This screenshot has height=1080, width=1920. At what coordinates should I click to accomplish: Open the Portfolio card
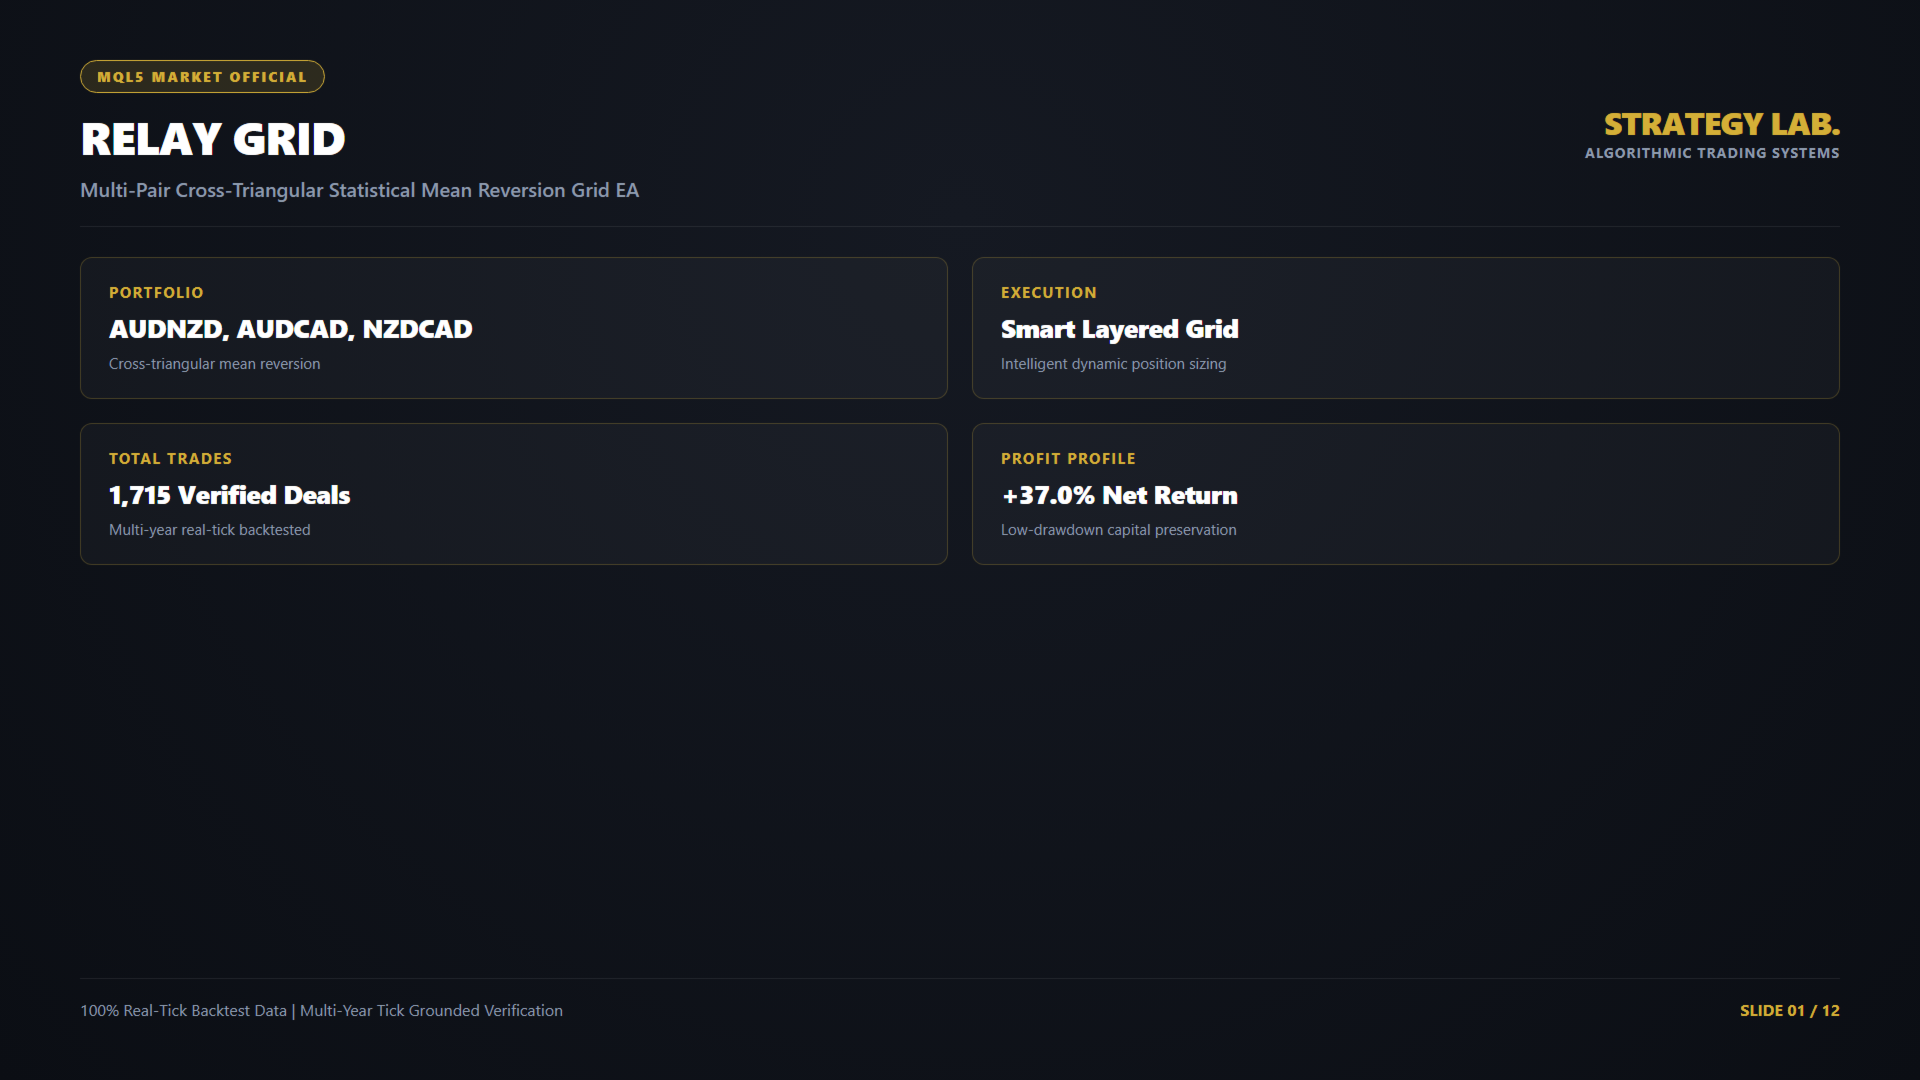(x=514, y=328)
